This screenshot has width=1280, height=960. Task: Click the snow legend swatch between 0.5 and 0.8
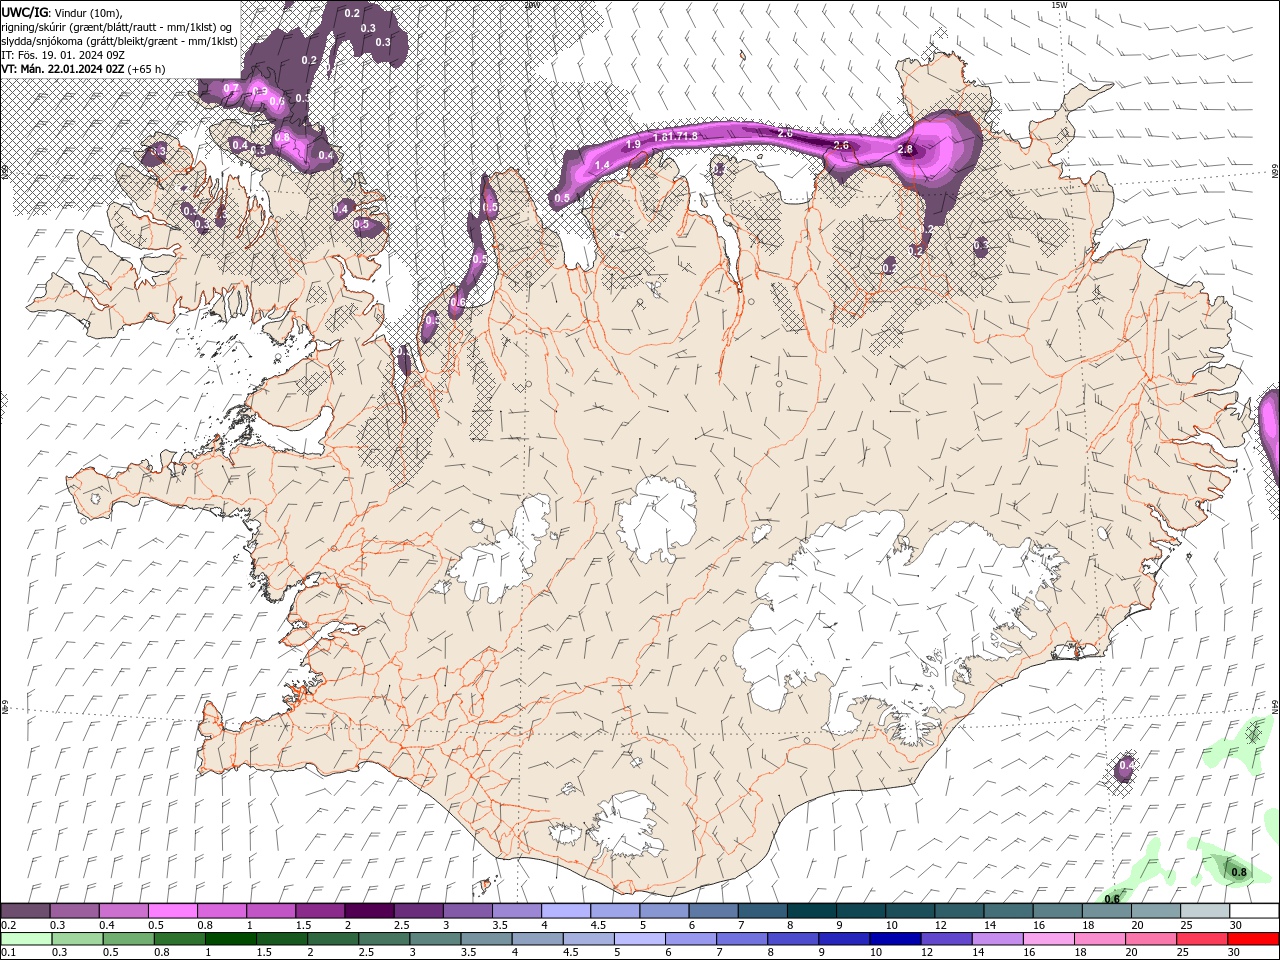[173, 911]
